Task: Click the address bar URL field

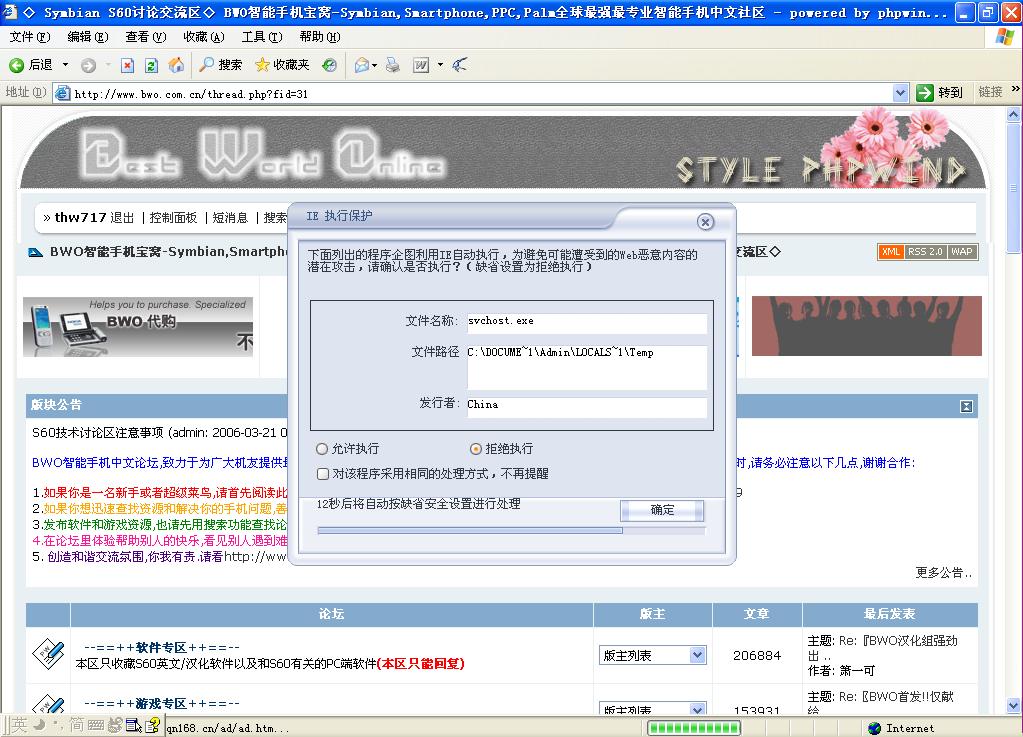Action: tap(481, 93)
